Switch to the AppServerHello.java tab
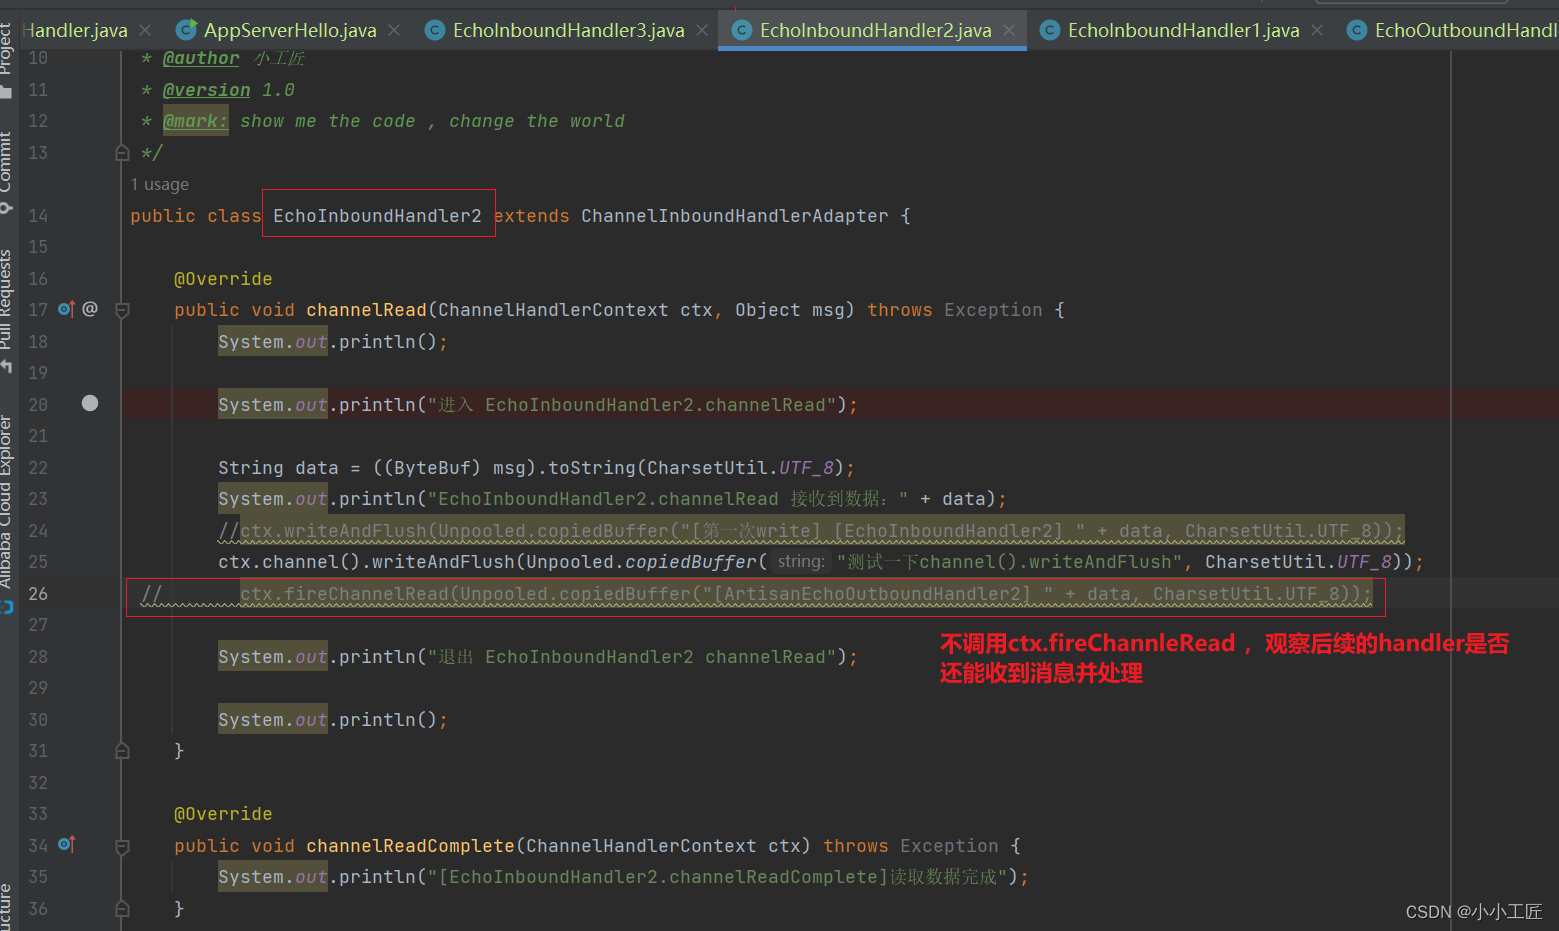1559x931 pixels. 290,30
